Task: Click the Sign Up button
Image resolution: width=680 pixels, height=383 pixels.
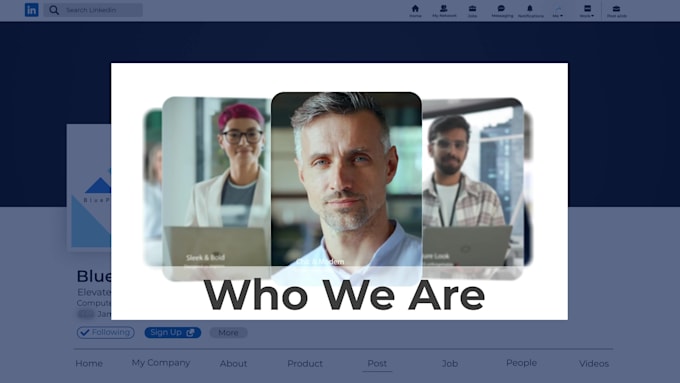Action: point(173,332)
